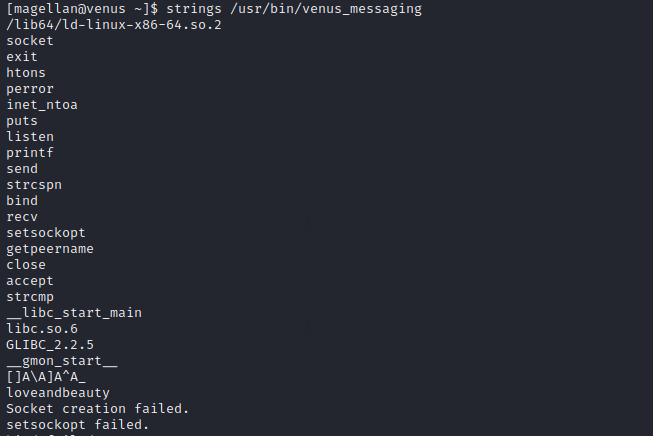Click the 'htons' output line
The width and height of the screenshot is (653, 436).
point(26,73)
